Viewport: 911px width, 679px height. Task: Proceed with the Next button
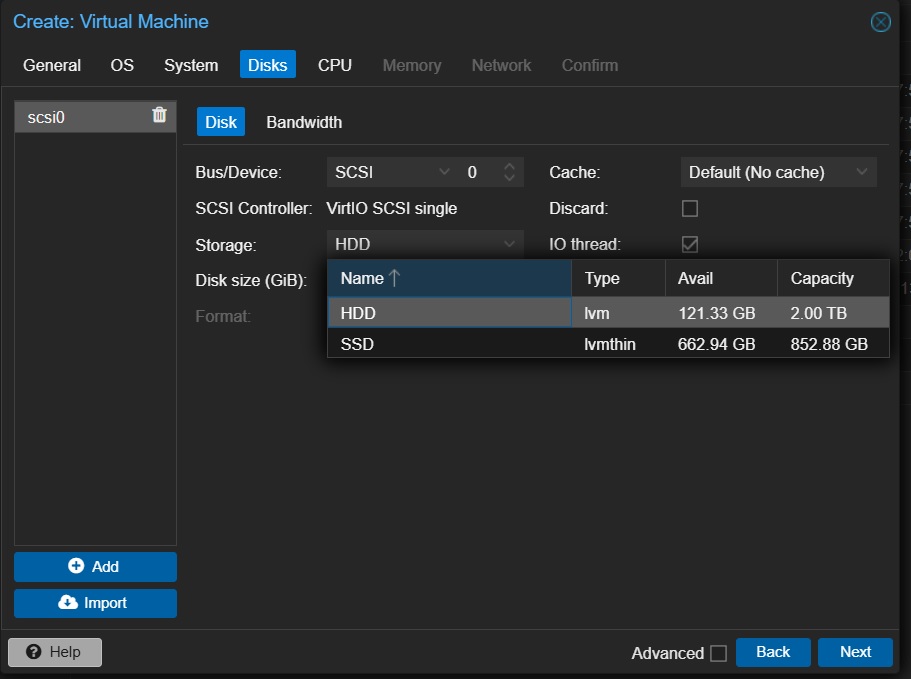pyautogui.click(x=855, y=652)
